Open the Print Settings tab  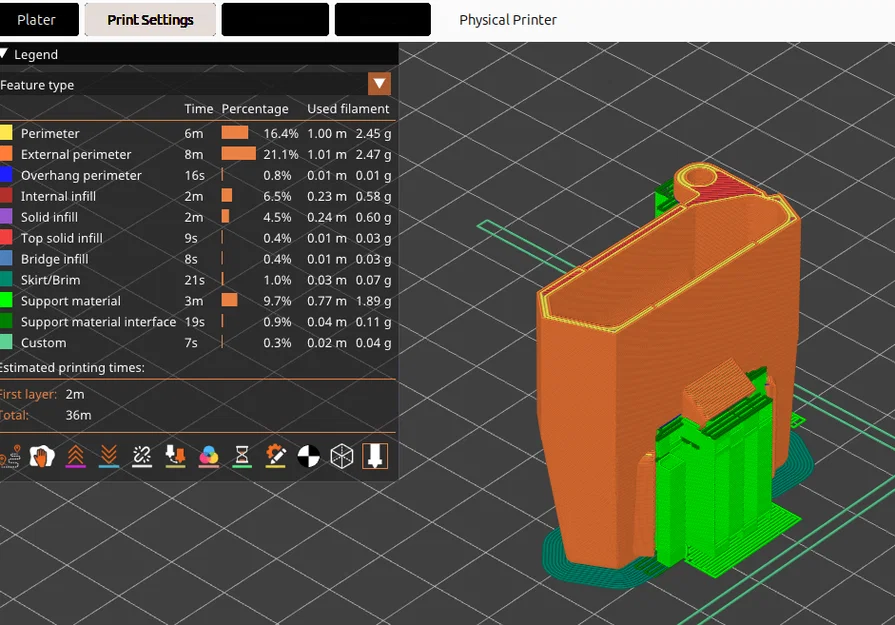pyautogui.click(x=150, y=19)
